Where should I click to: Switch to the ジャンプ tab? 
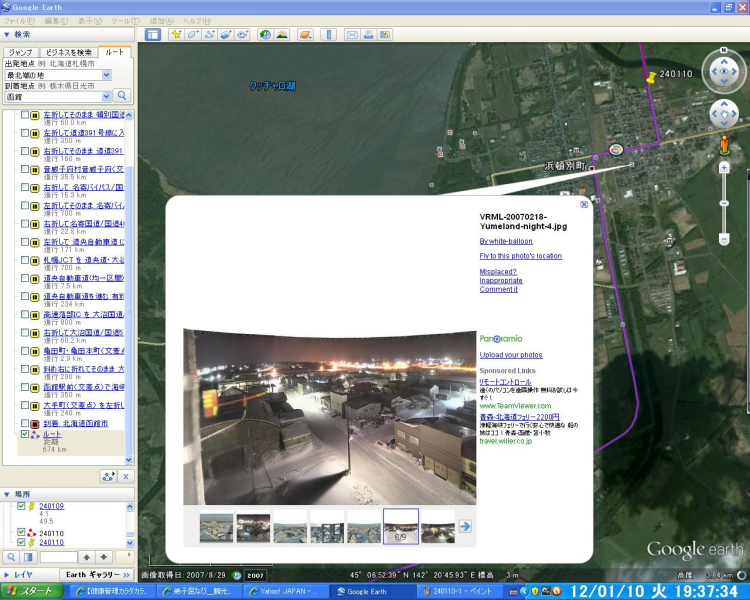point(21,52)
